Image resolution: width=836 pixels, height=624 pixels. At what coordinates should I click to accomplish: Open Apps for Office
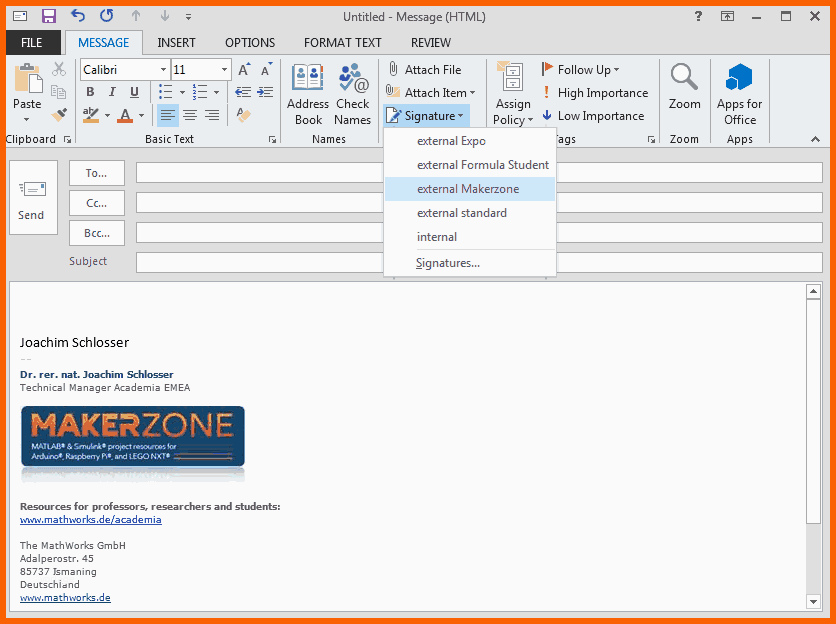tap(739, 94)
